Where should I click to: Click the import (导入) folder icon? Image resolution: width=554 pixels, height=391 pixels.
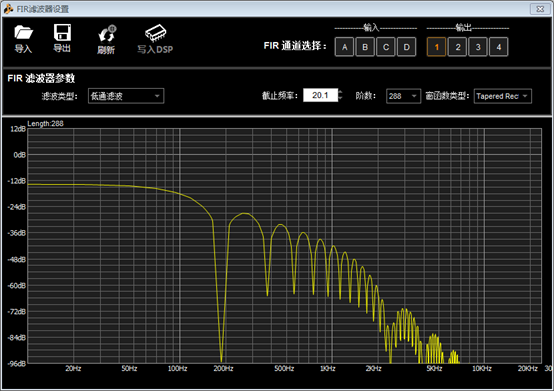click(x=23, y=32)
